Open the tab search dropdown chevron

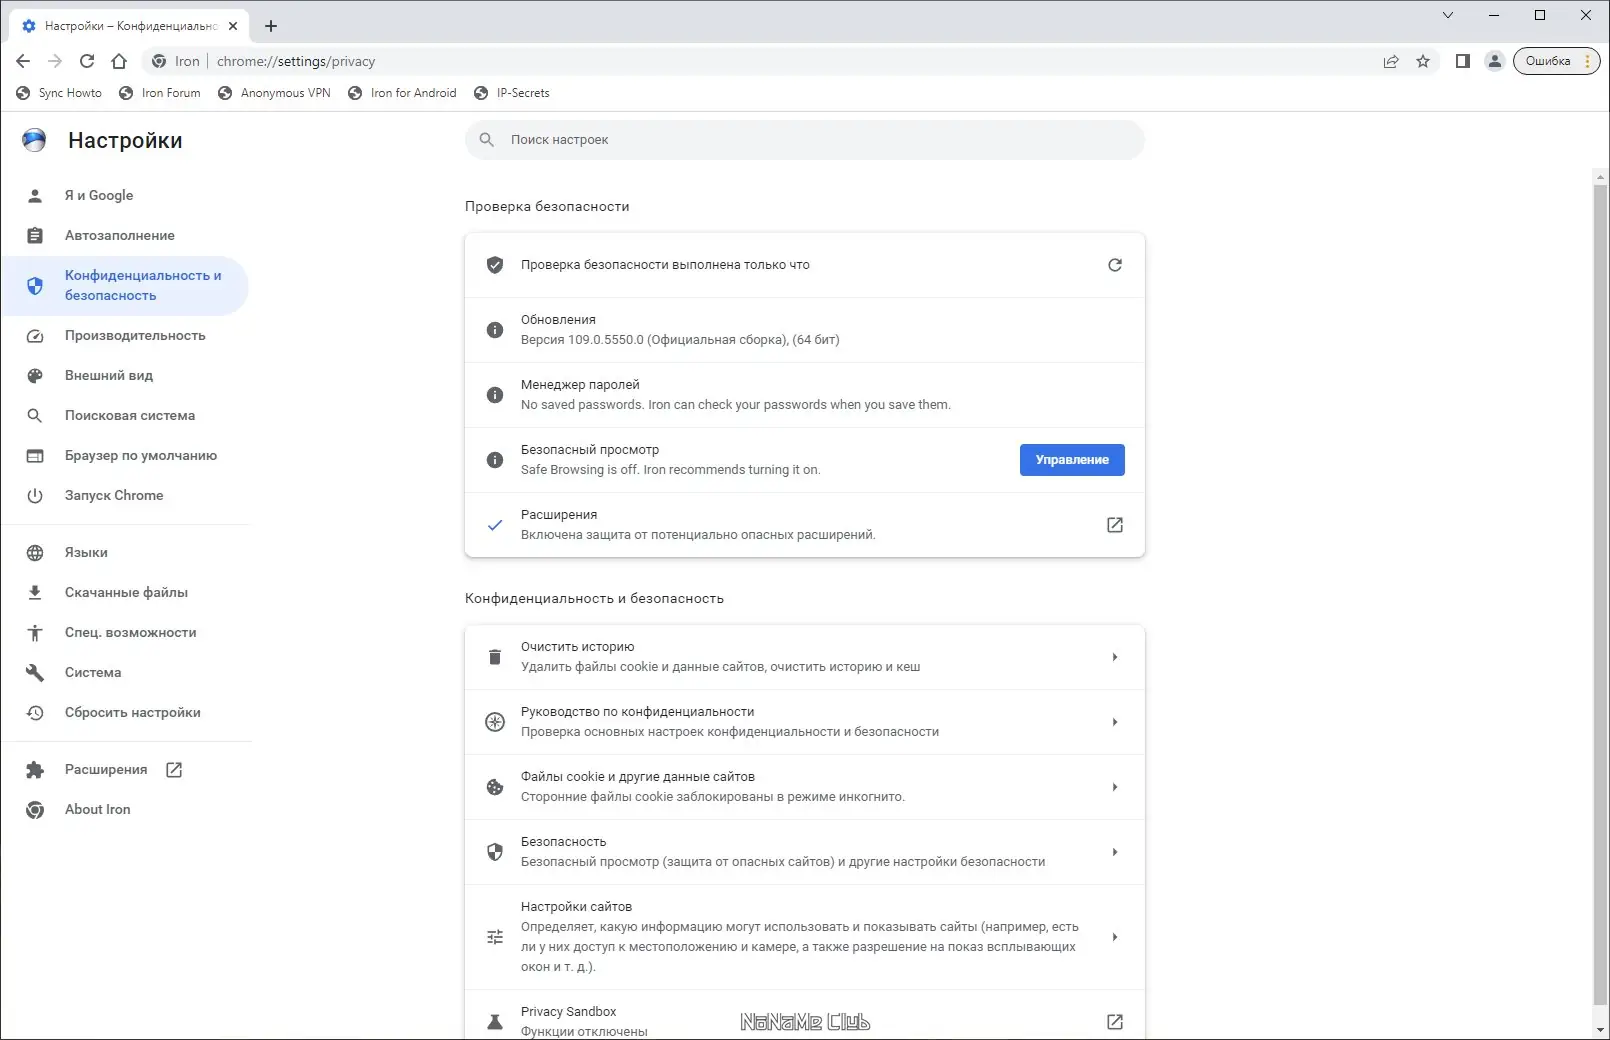click(1447, 15)
